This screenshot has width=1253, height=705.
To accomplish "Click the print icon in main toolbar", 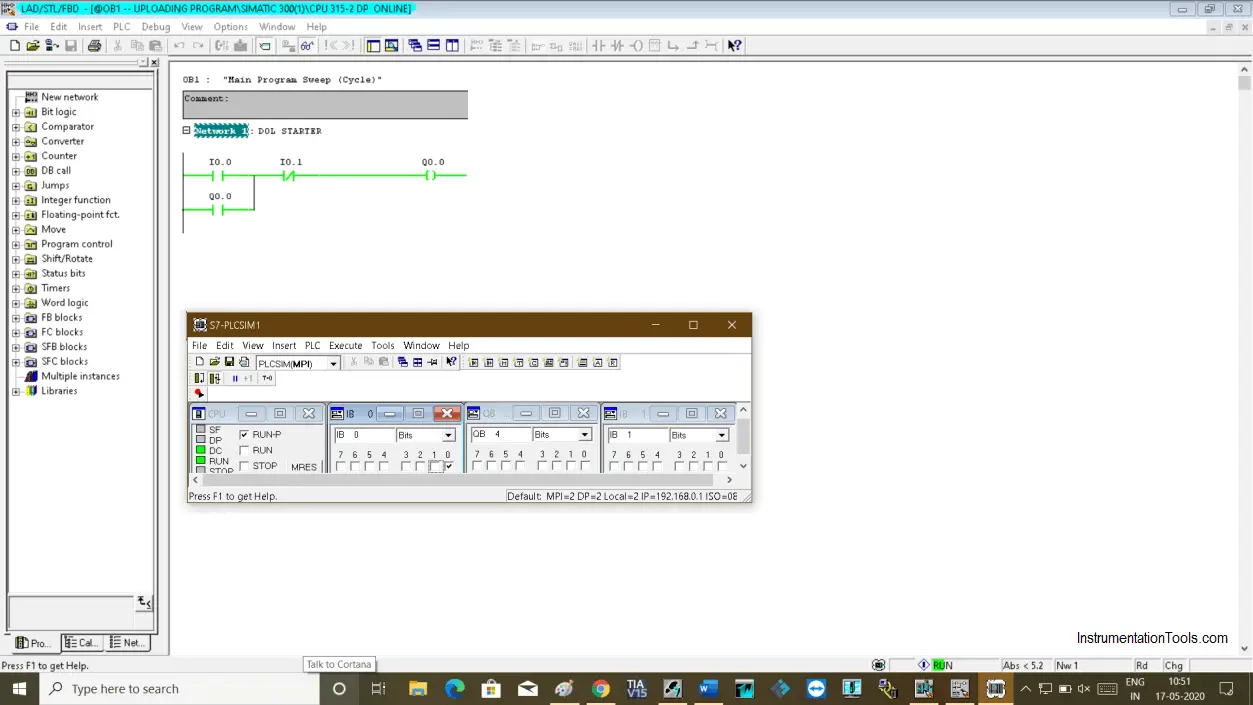I will pyautogui.click(x=95, y=46).
